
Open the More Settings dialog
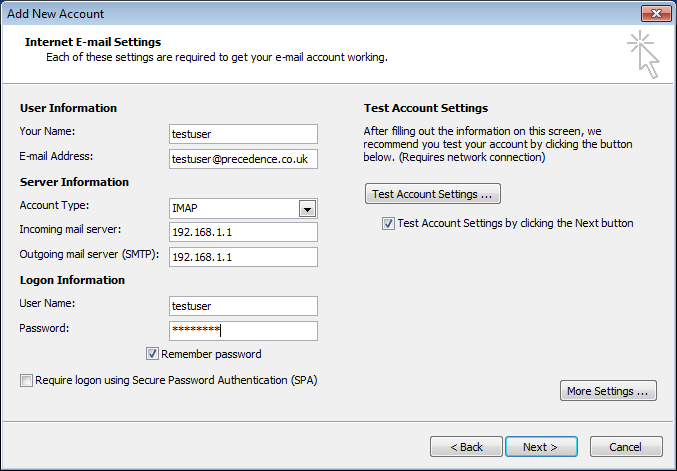point(608,391)
